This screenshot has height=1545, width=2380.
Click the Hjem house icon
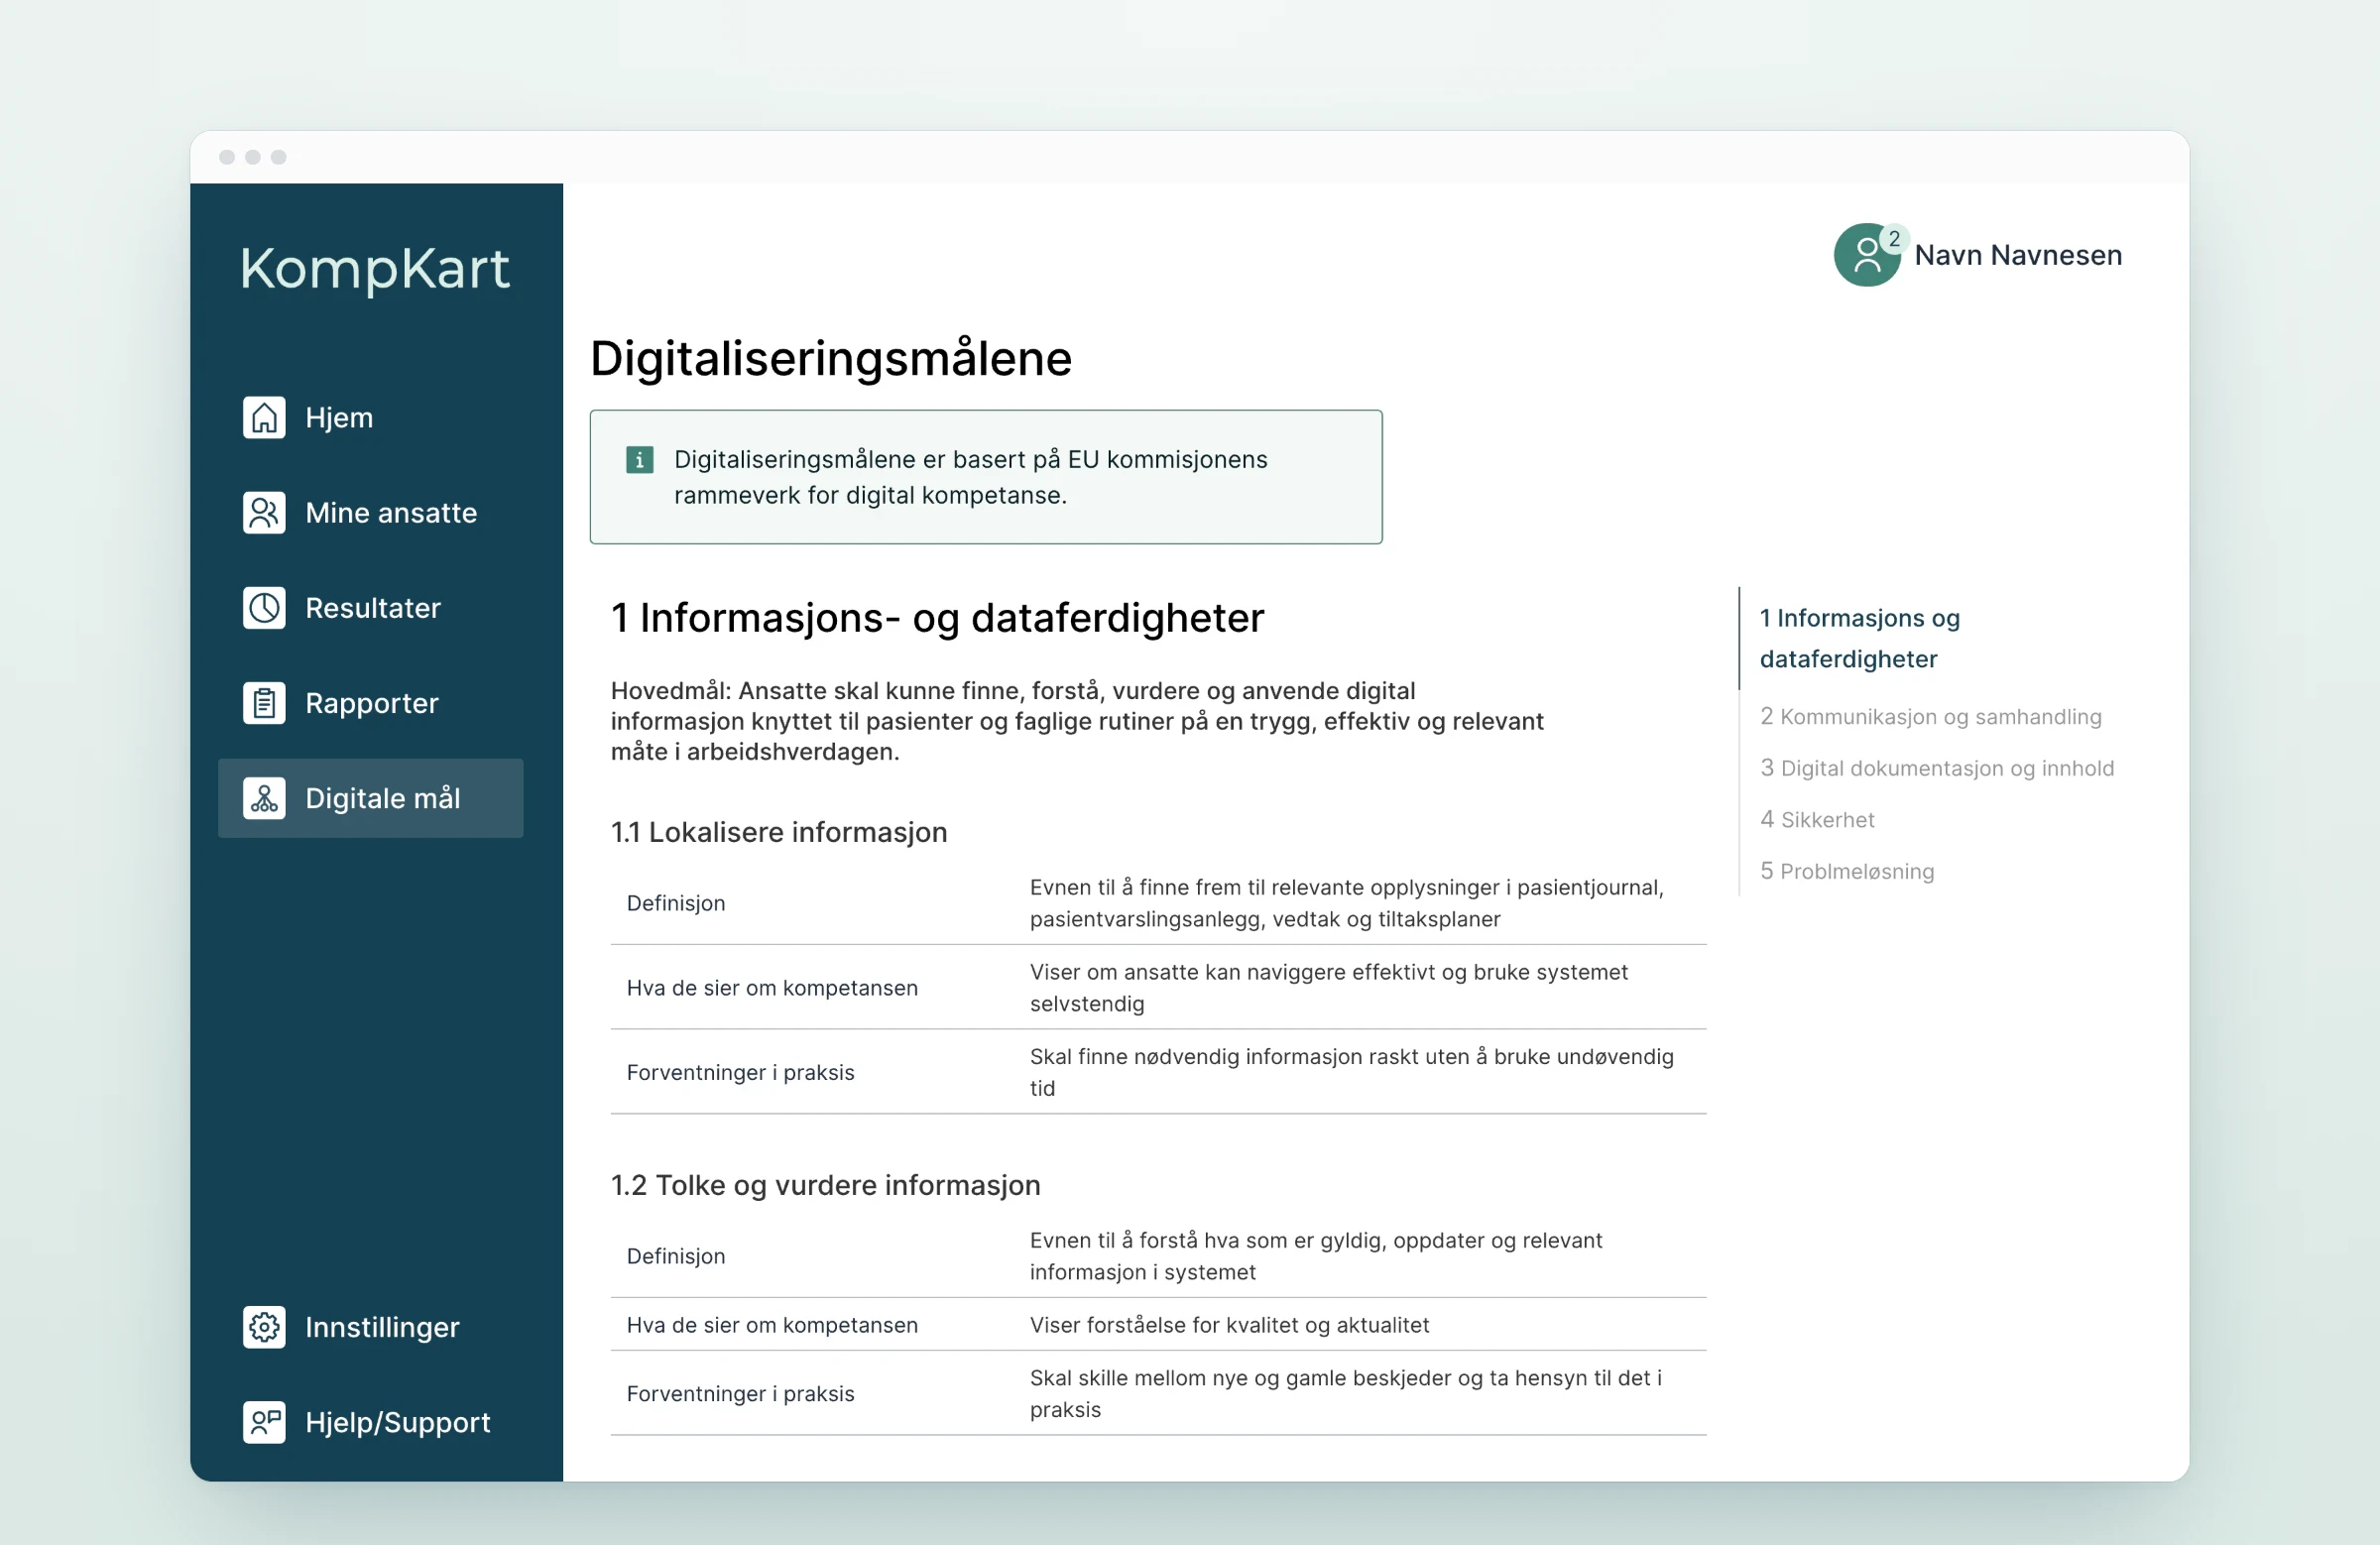tap(264, 417)
